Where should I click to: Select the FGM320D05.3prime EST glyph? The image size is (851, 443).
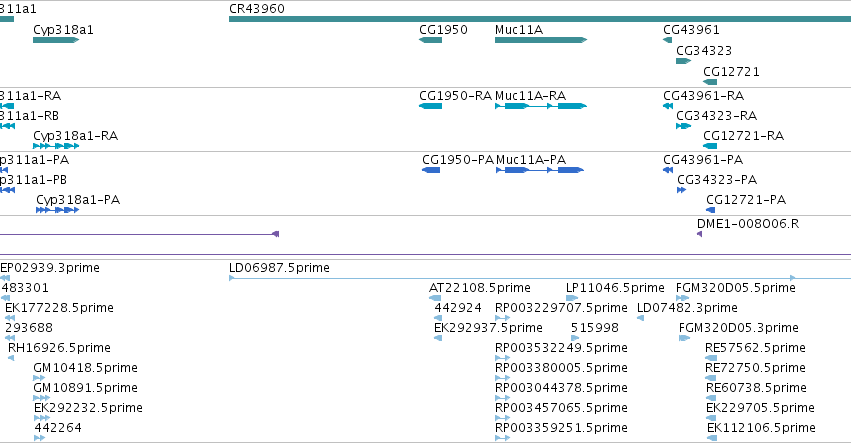coord(684,338)
